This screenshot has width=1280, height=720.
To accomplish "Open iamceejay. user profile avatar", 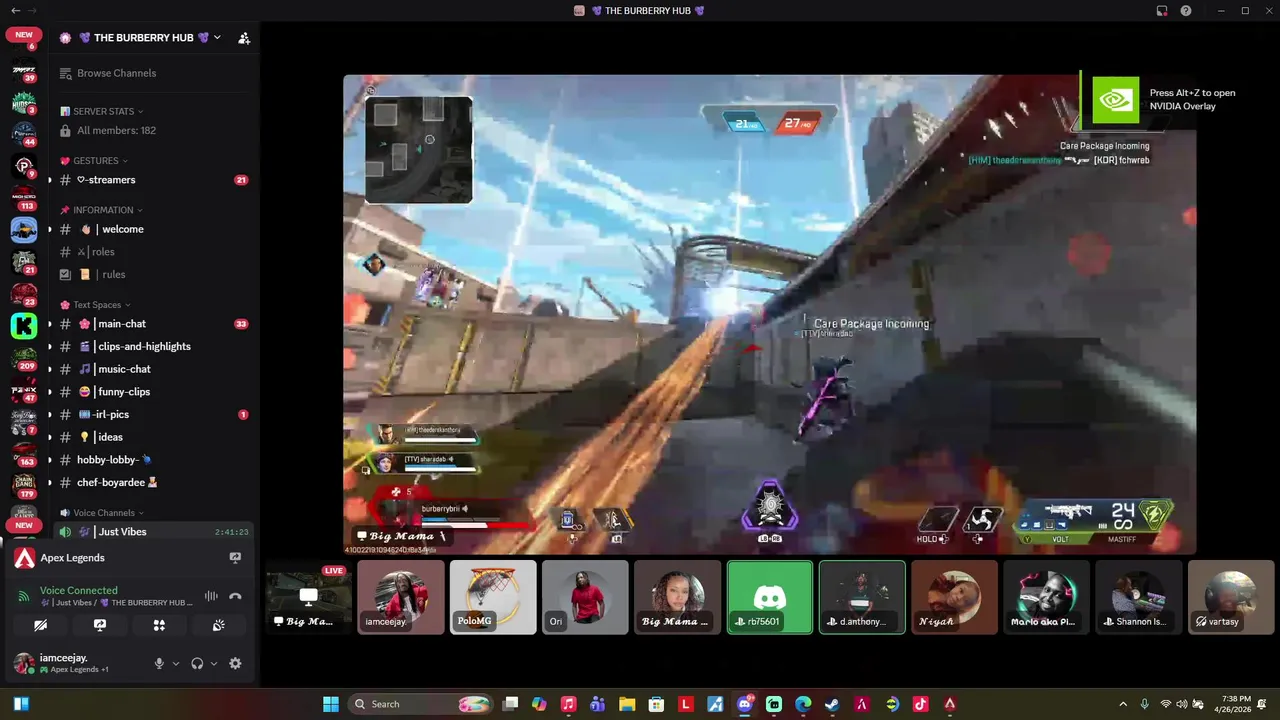I will [24, 663].
